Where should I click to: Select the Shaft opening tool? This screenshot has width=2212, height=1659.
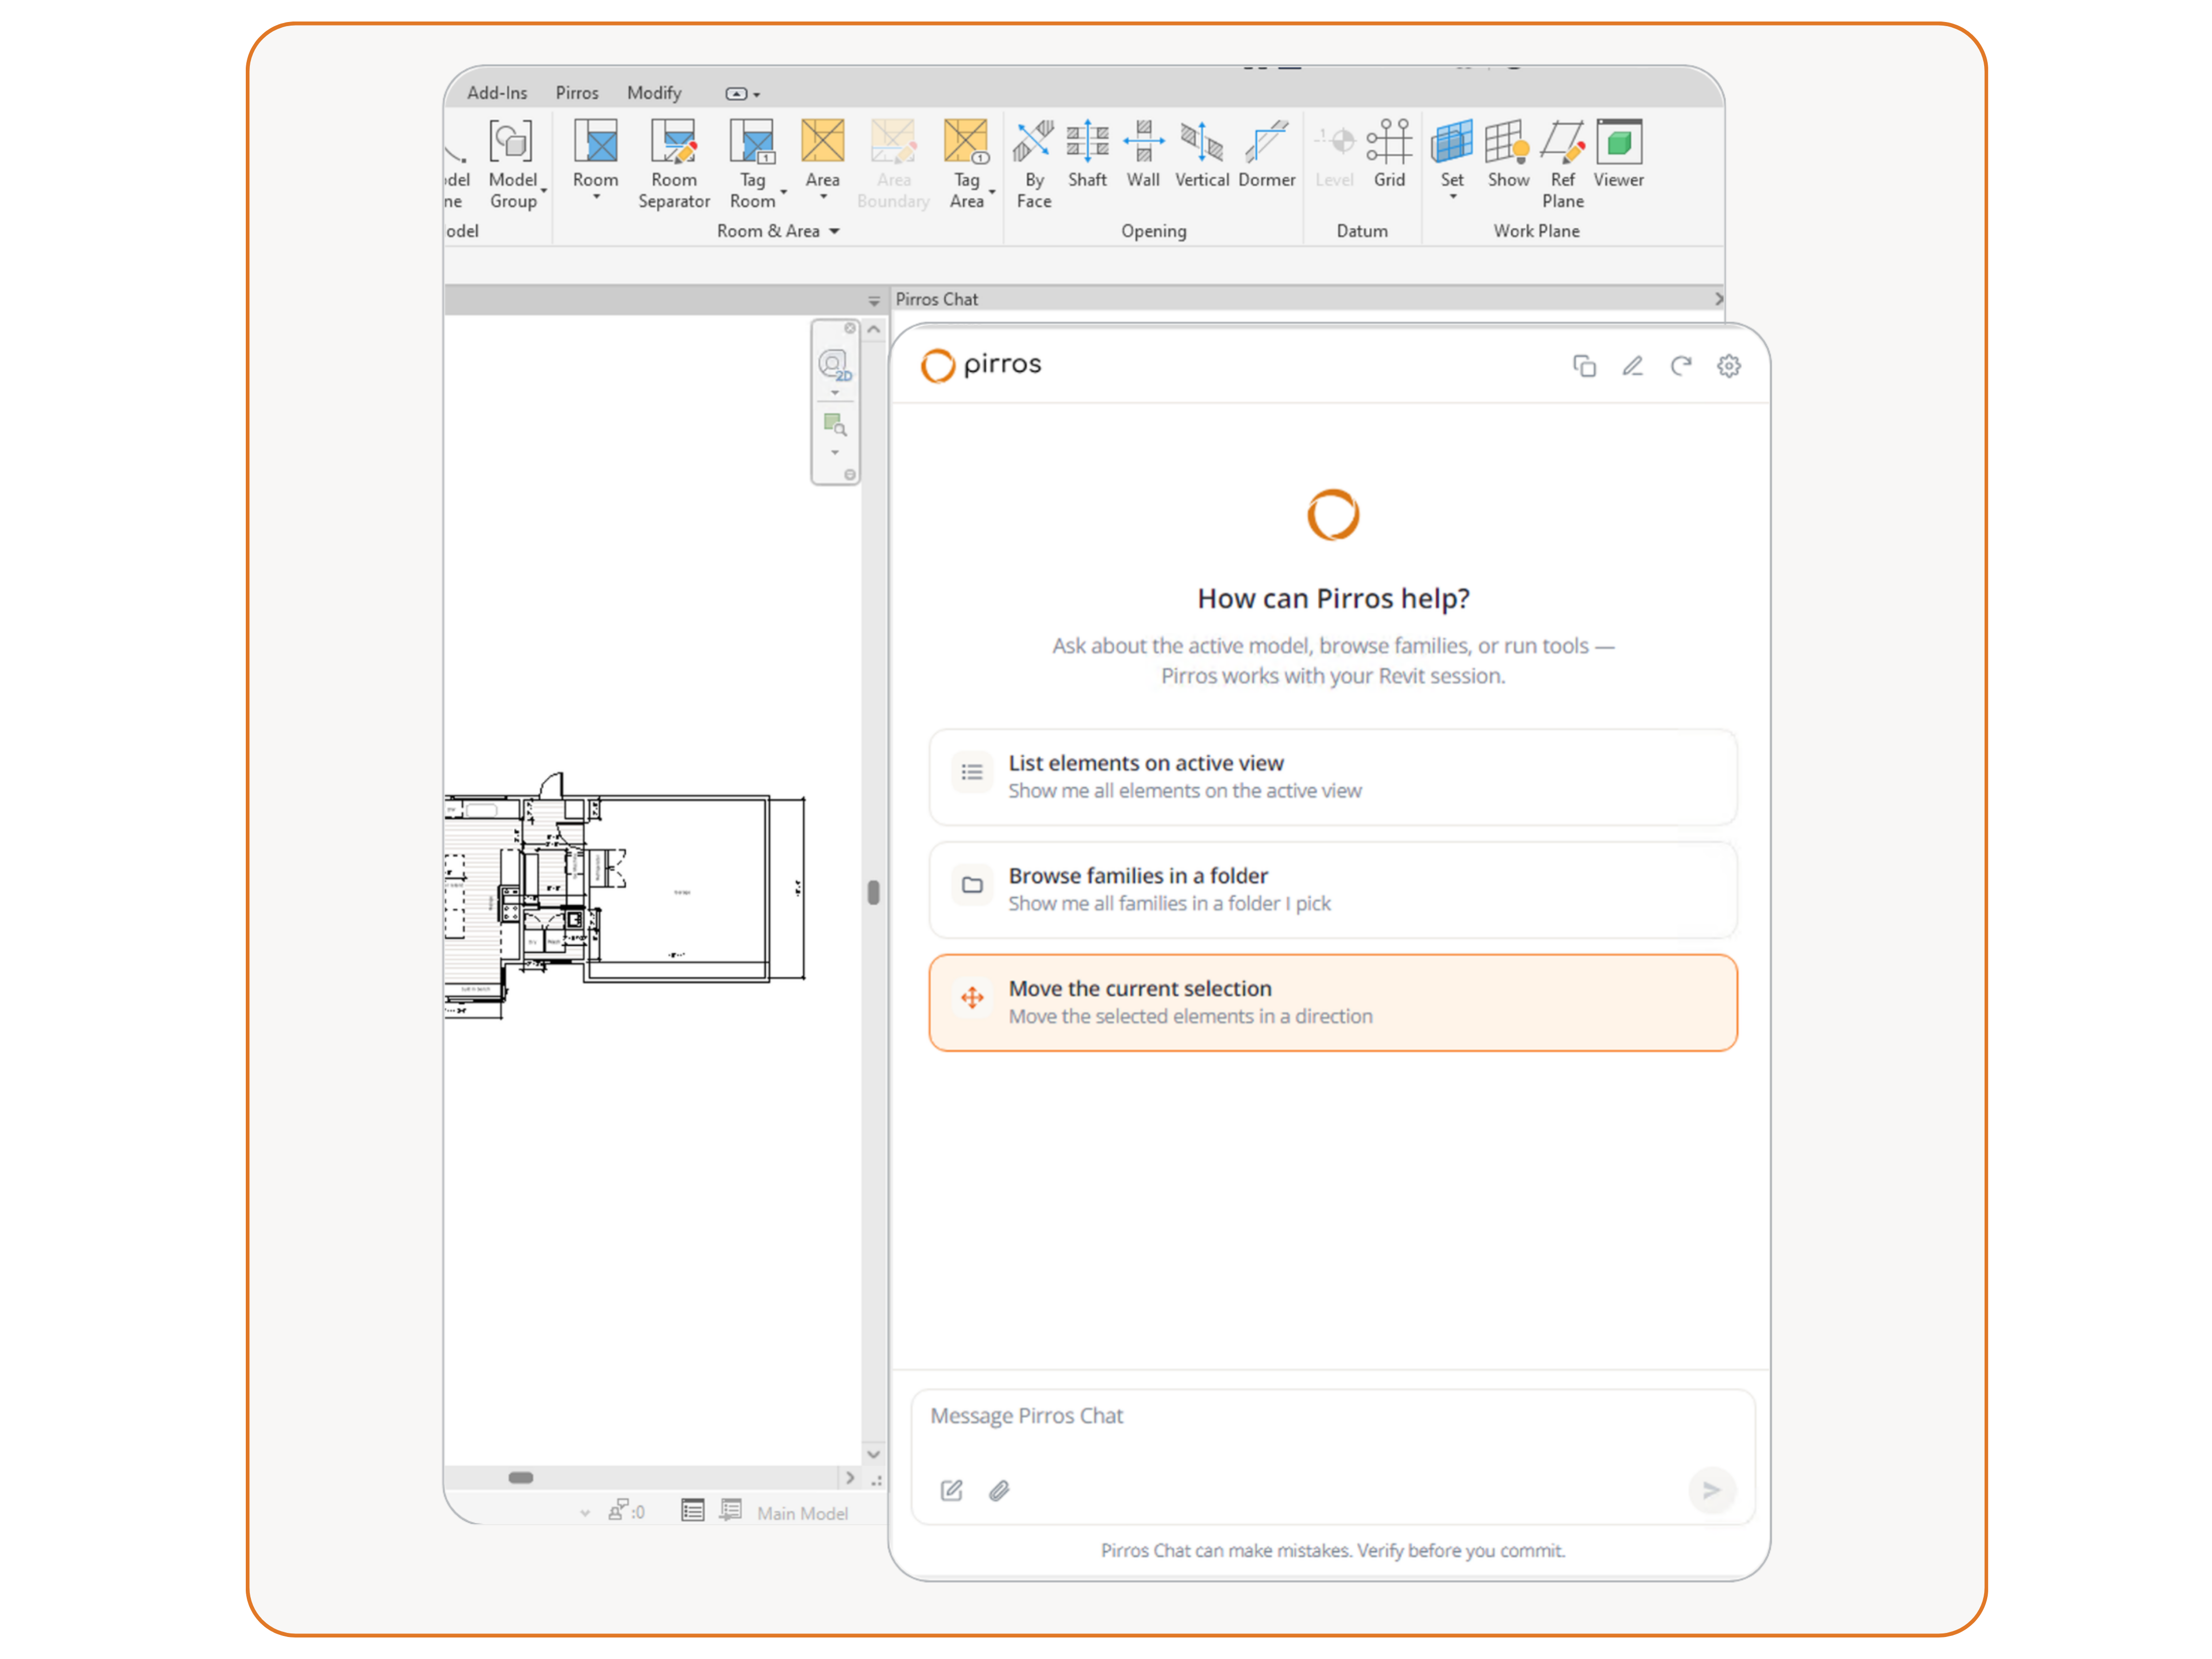point(1087,153)
